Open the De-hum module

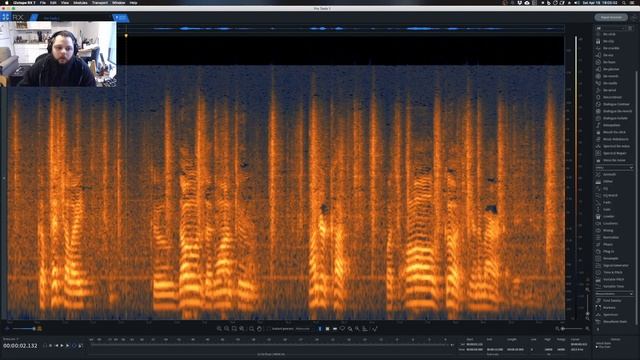tap(609, 62)
